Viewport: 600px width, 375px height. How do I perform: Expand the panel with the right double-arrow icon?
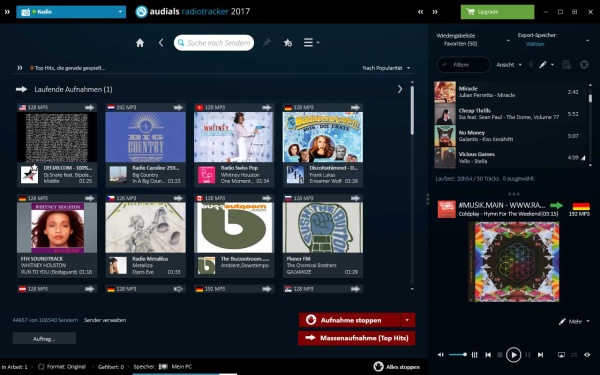pyautogui.click(x=435, y=12)
